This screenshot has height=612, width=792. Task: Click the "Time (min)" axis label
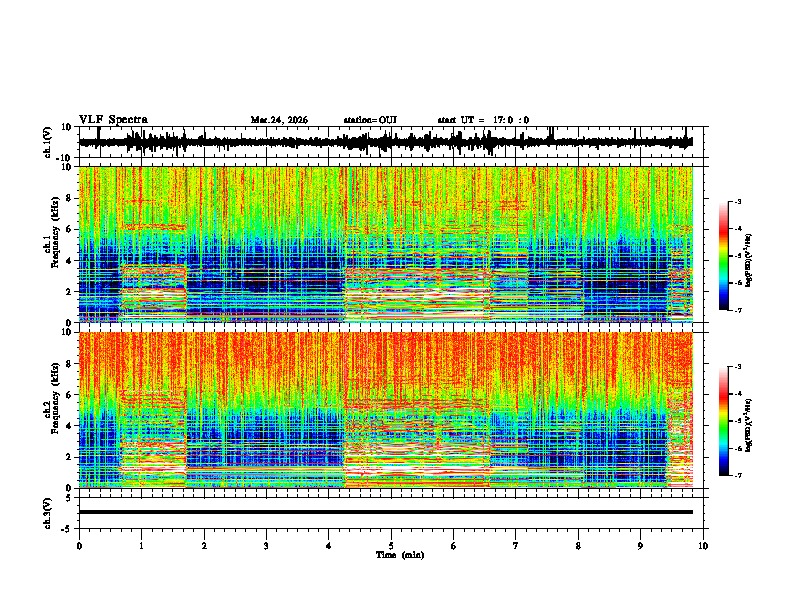point(400,555)
